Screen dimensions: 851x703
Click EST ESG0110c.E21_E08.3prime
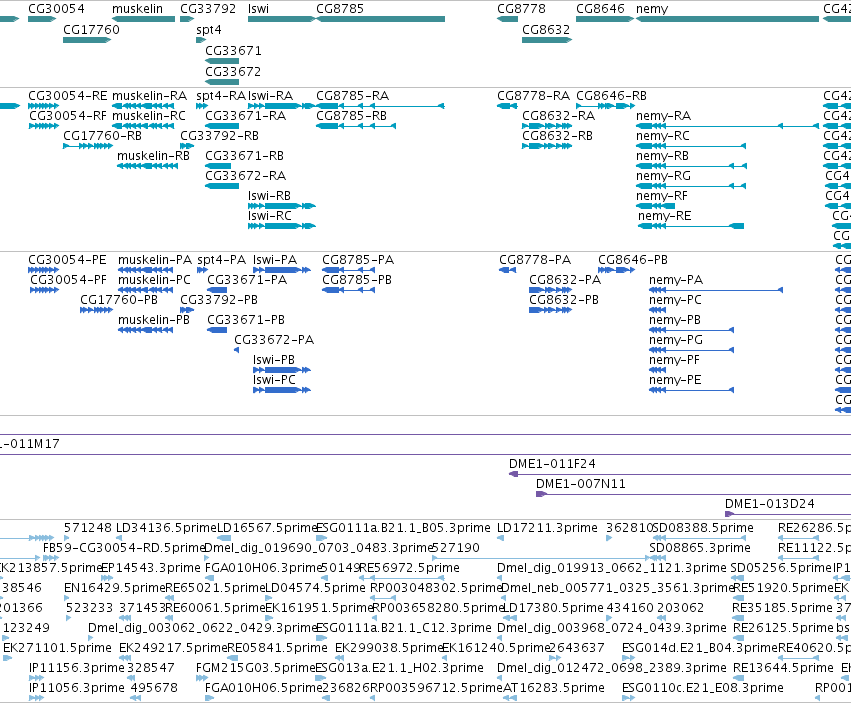click(x=628, y=698)
